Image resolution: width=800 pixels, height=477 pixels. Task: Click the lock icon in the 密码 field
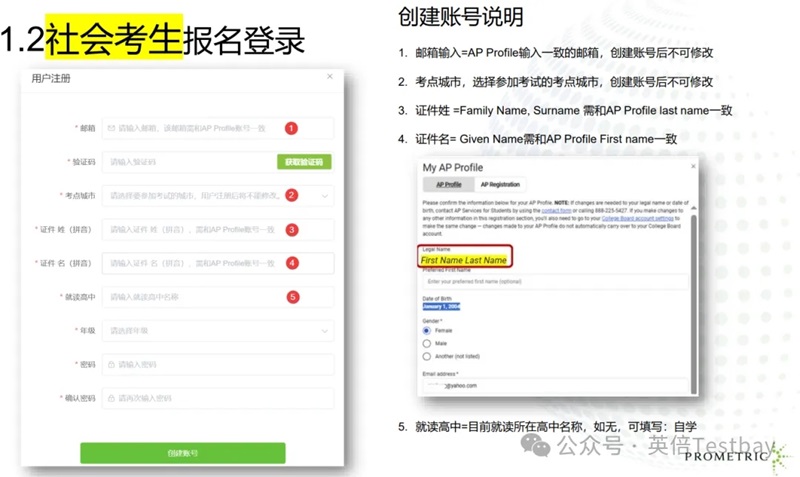[x=110, y=364]
